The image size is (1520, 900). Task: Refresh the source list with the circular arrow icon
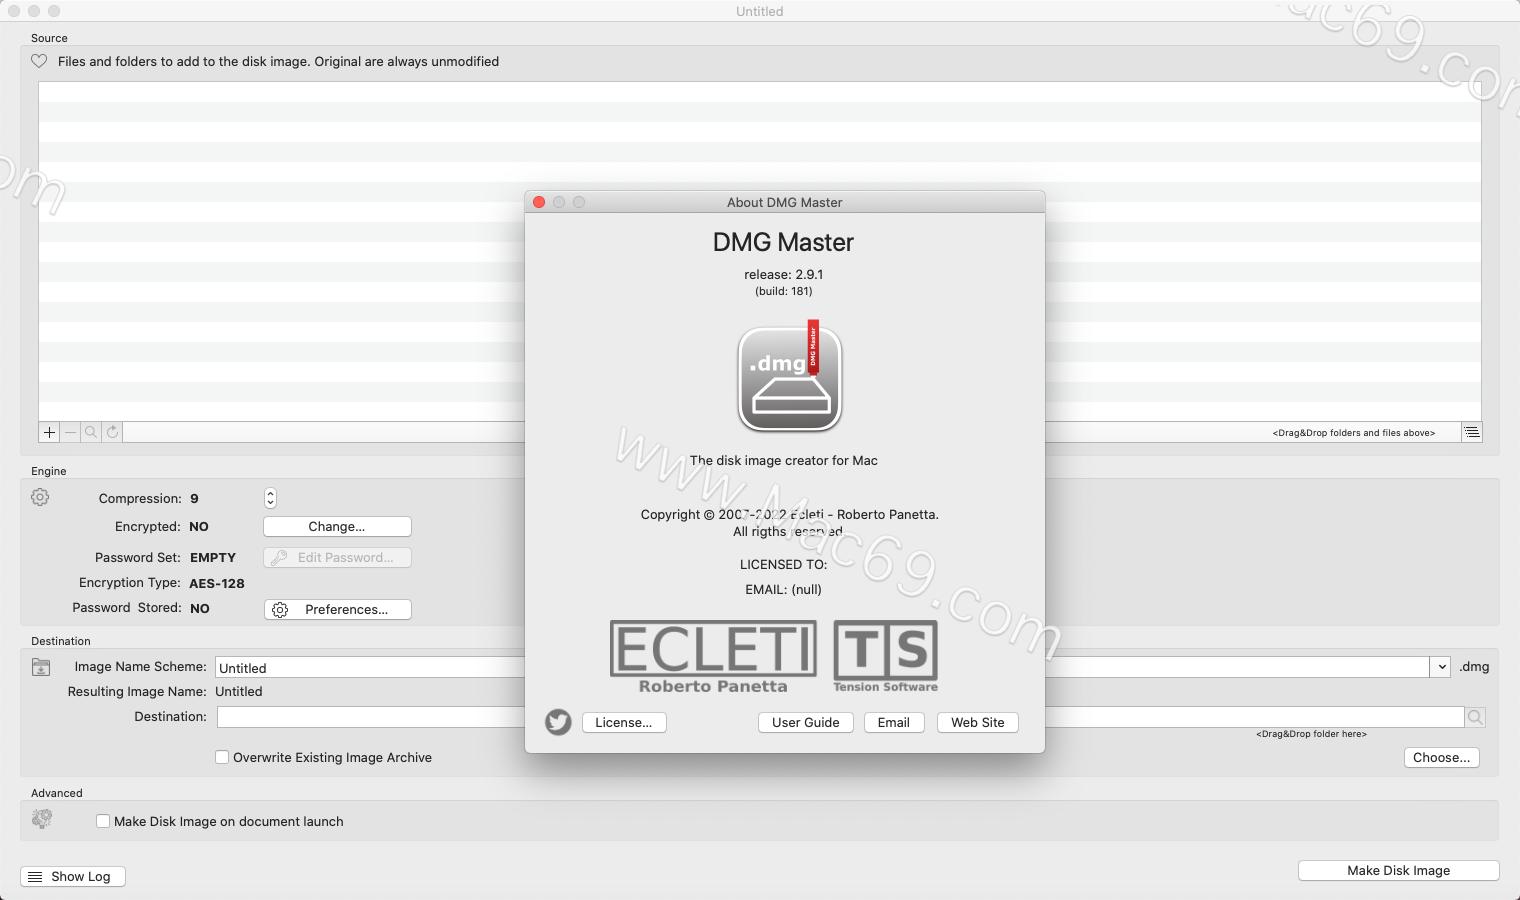coord(112,432)
